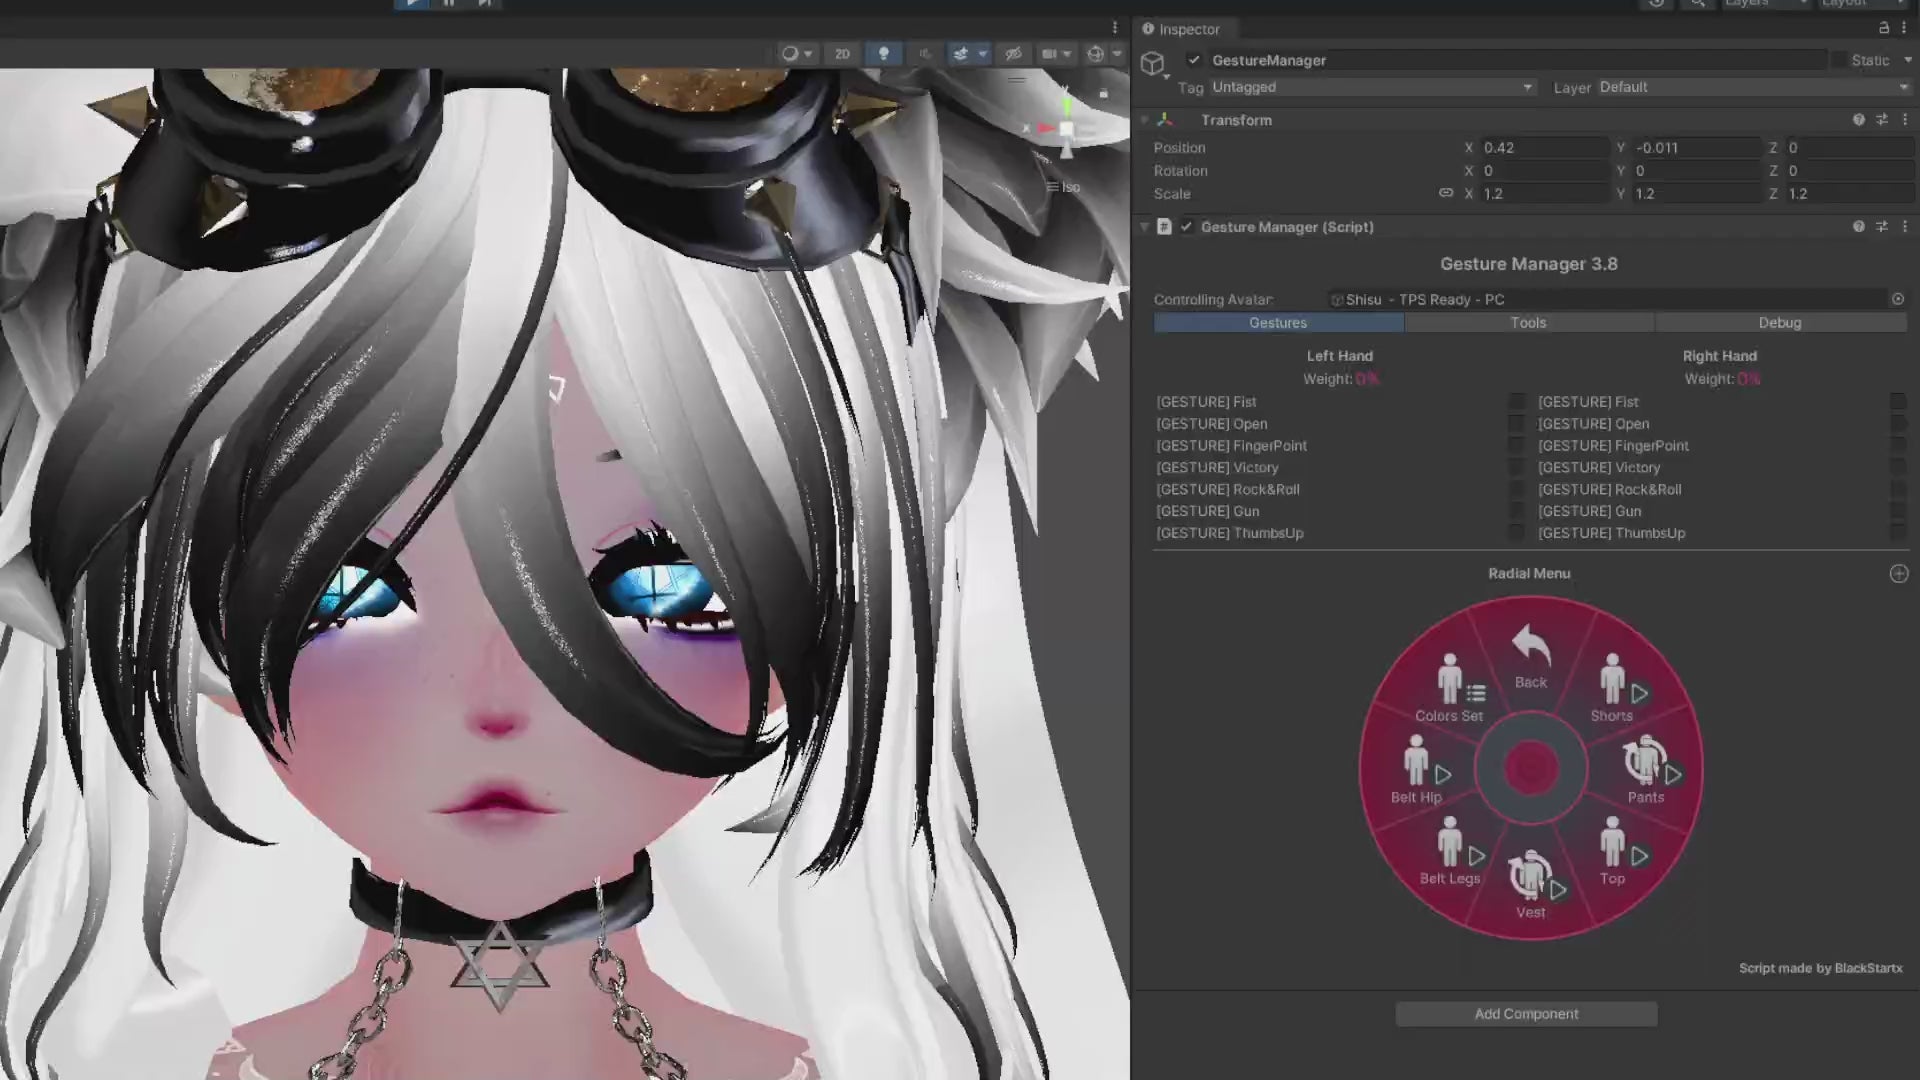This screenshot has height=1080, width=1920.
Task: Open the Colors Set radial submenu
Action: 1449,689
